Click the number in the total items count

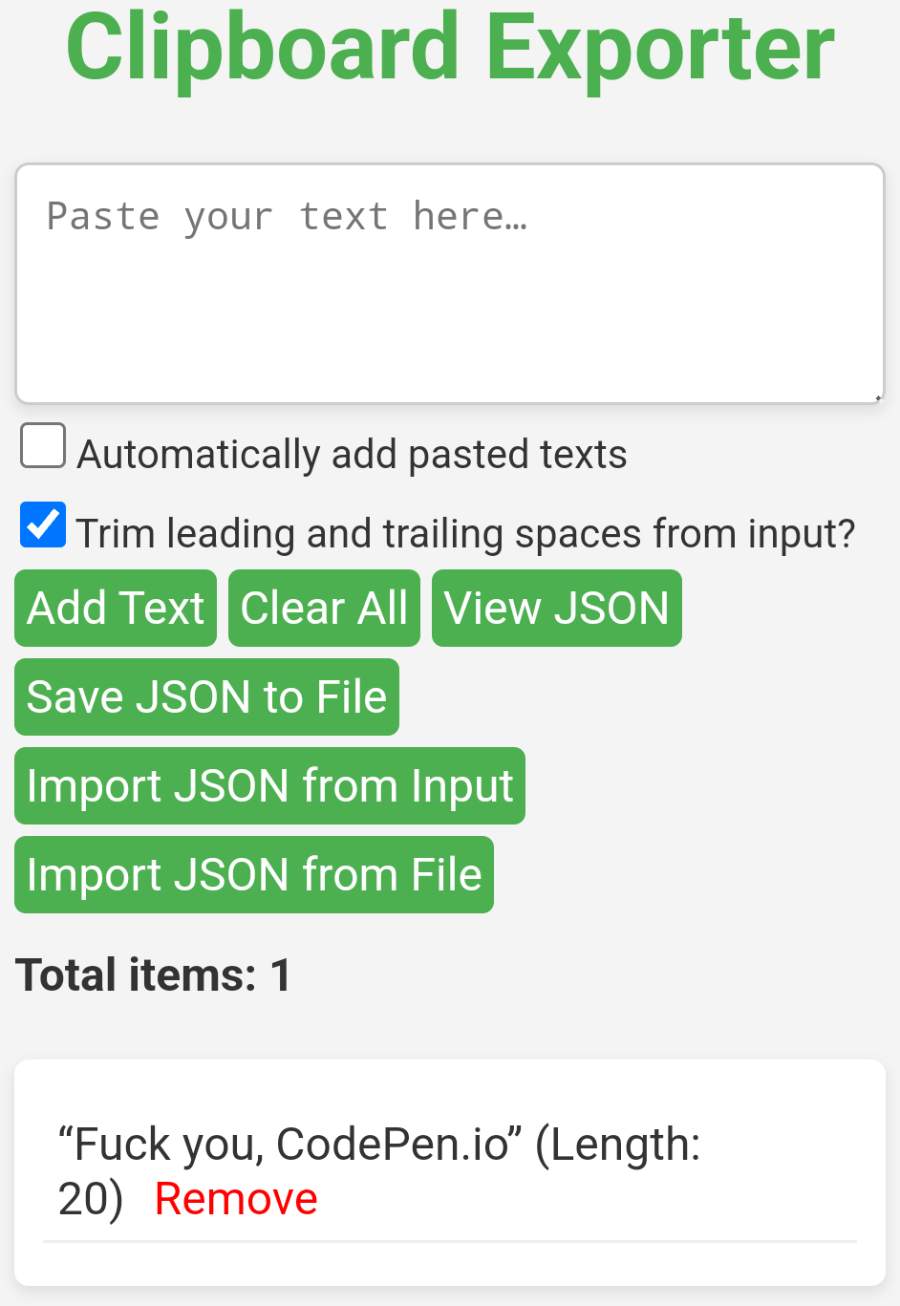tap(281, 975)
